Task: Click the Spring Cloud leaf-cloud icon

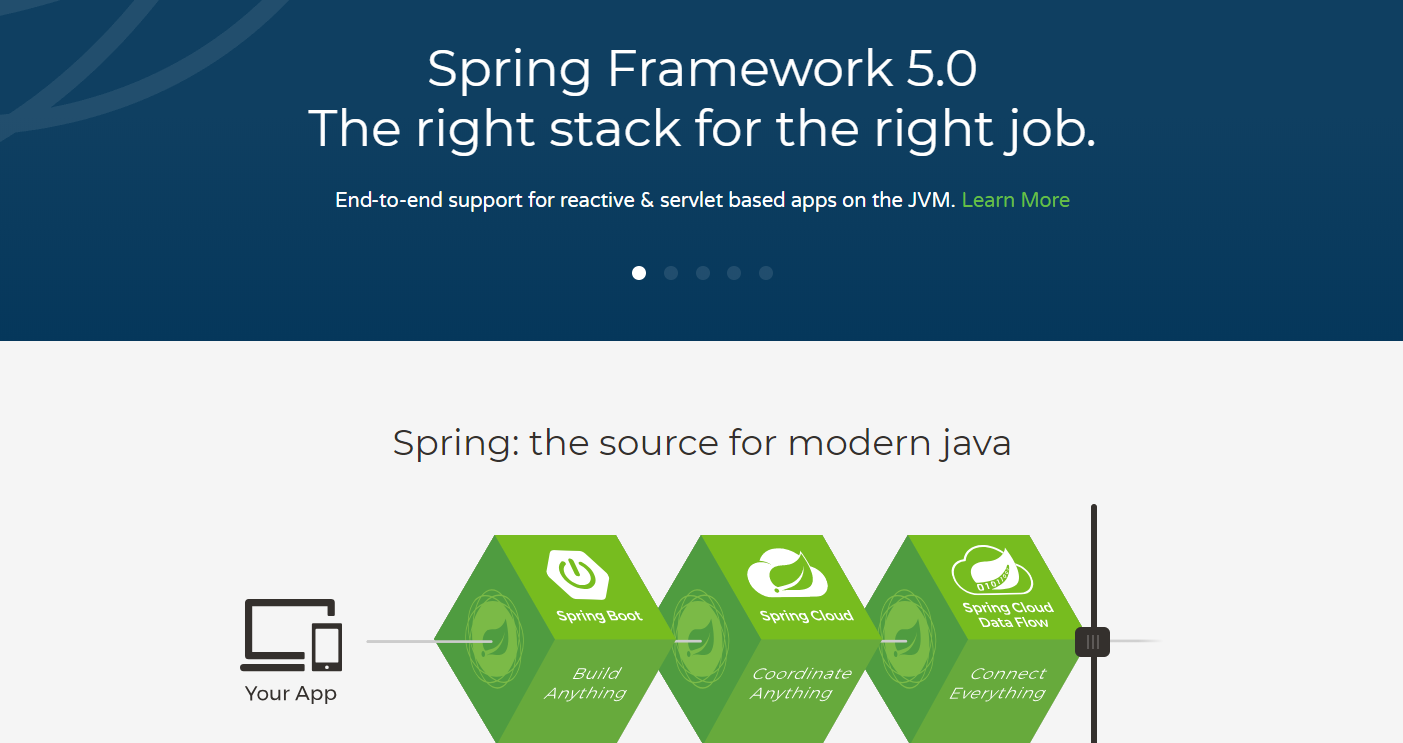Action: point(787,574)
